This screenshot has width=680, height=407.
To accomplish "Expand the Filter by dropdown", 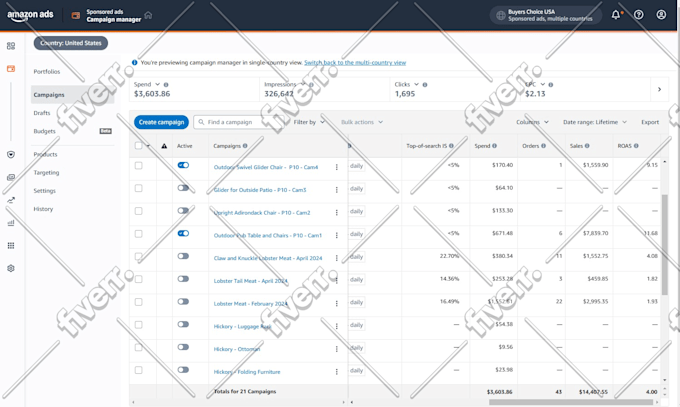I will [x=309, y=122].
